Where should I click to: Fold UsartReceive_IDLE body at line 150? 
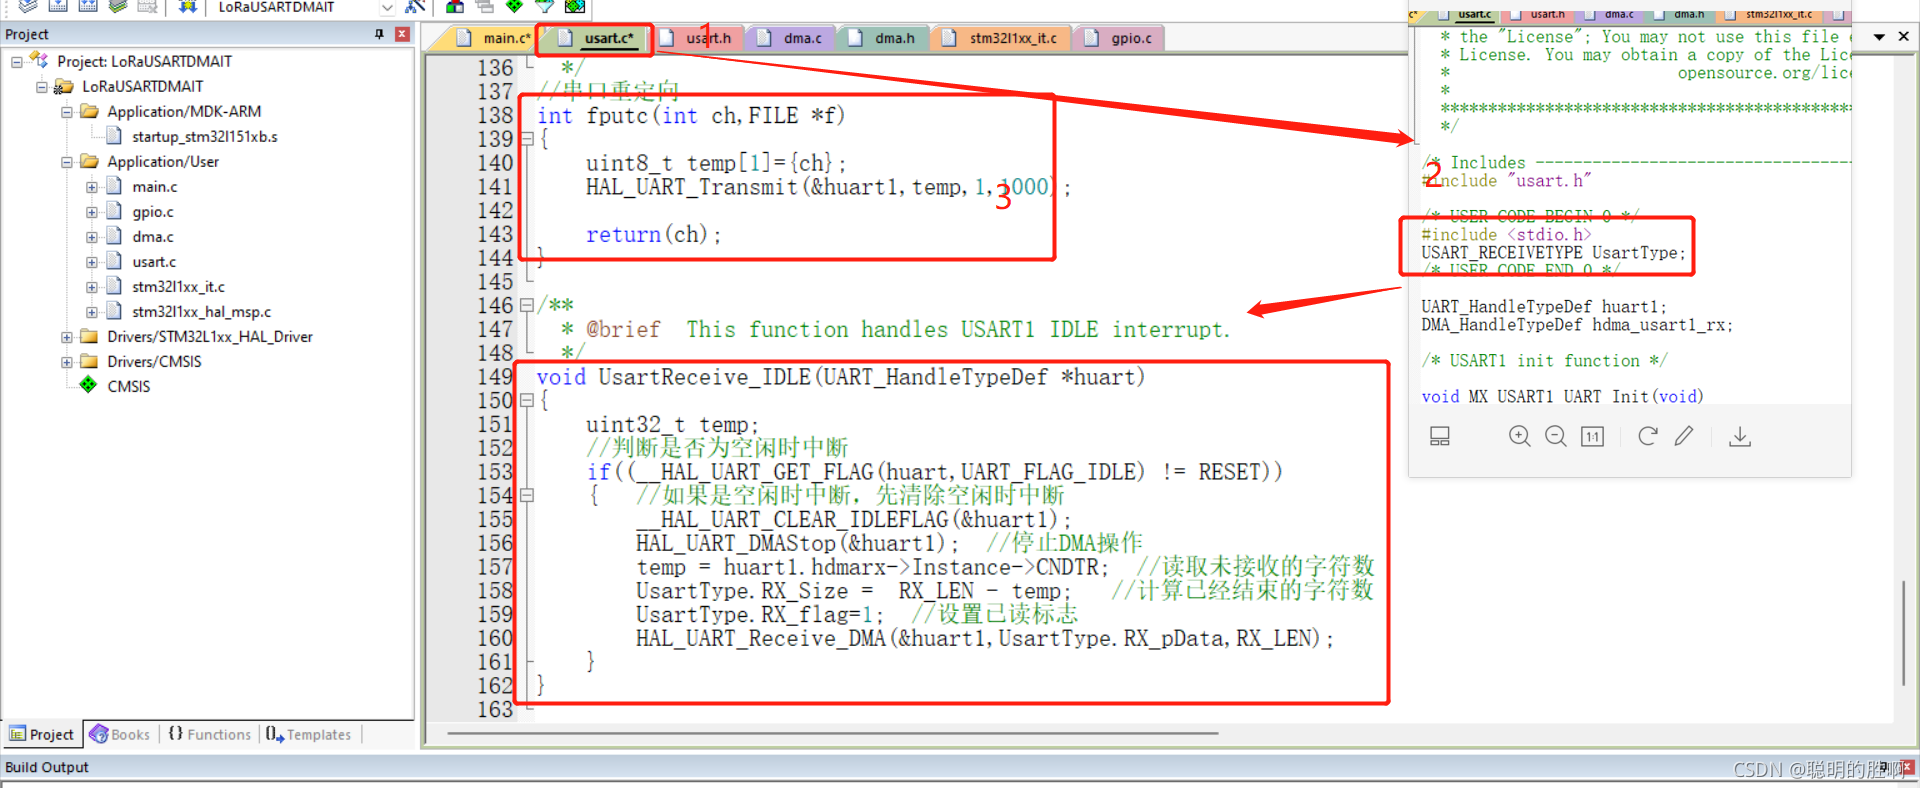click(527, 400)
